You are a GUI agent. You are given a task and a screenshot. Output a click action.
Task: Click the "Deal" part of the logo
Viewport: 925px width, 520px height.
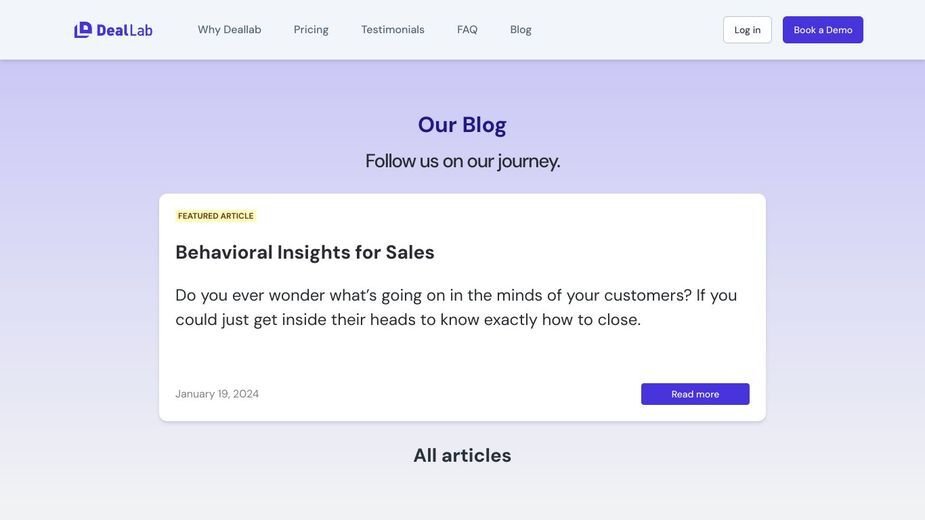pos(112,30)
